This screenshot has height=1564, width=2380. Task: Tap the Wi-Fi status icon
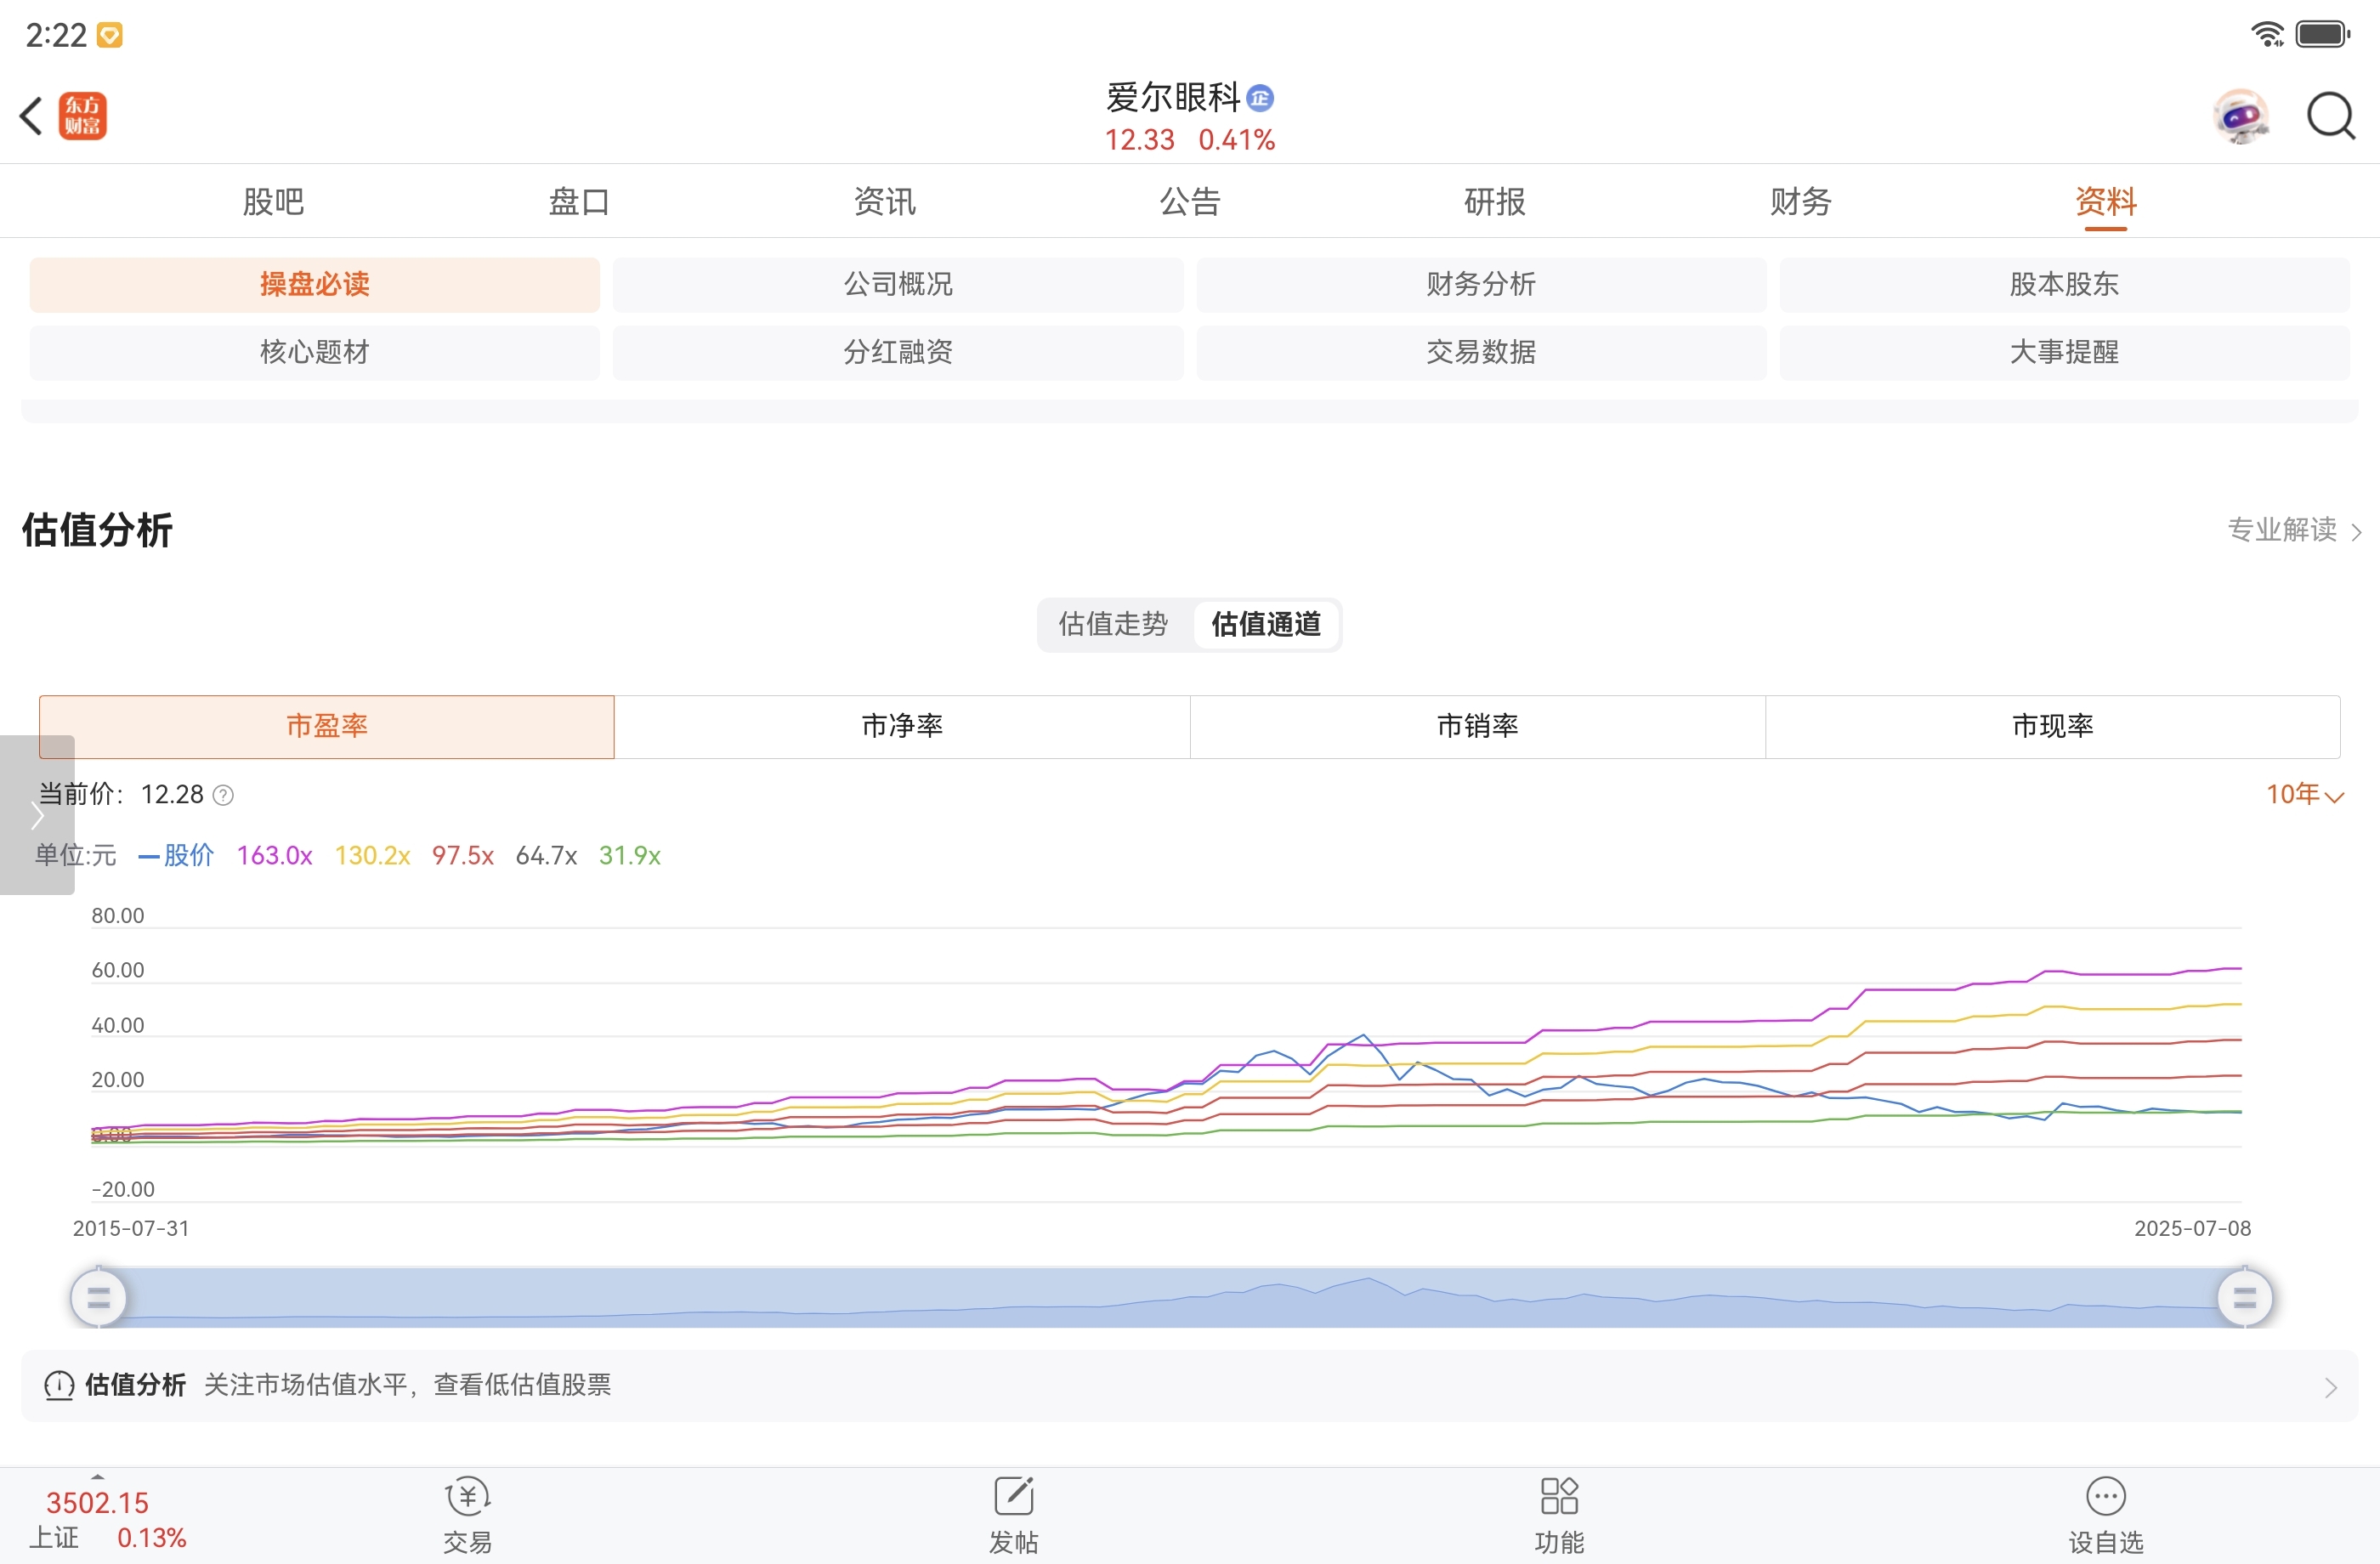click(x=2268, y=35)
